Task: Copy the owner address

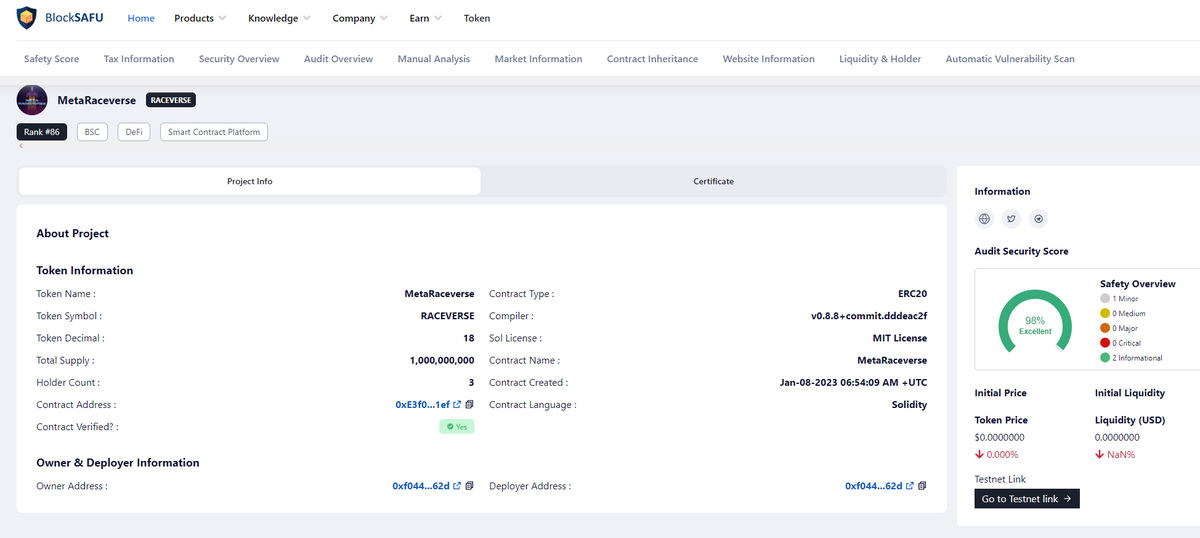Action: click(469, 486)
